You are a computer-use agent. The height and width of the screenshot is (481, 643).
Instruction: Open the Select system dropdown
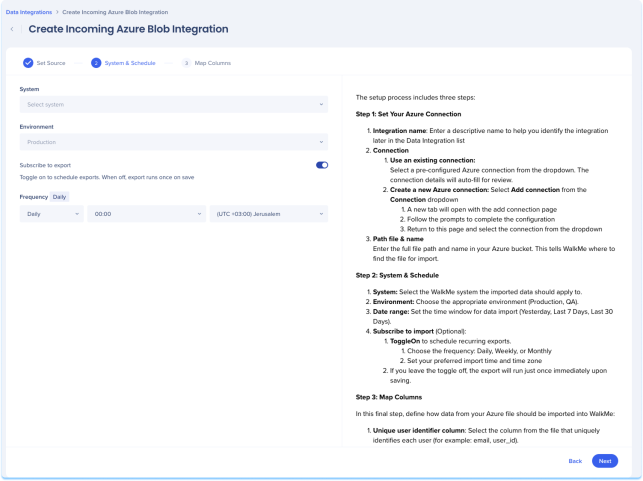coord(174,104)
